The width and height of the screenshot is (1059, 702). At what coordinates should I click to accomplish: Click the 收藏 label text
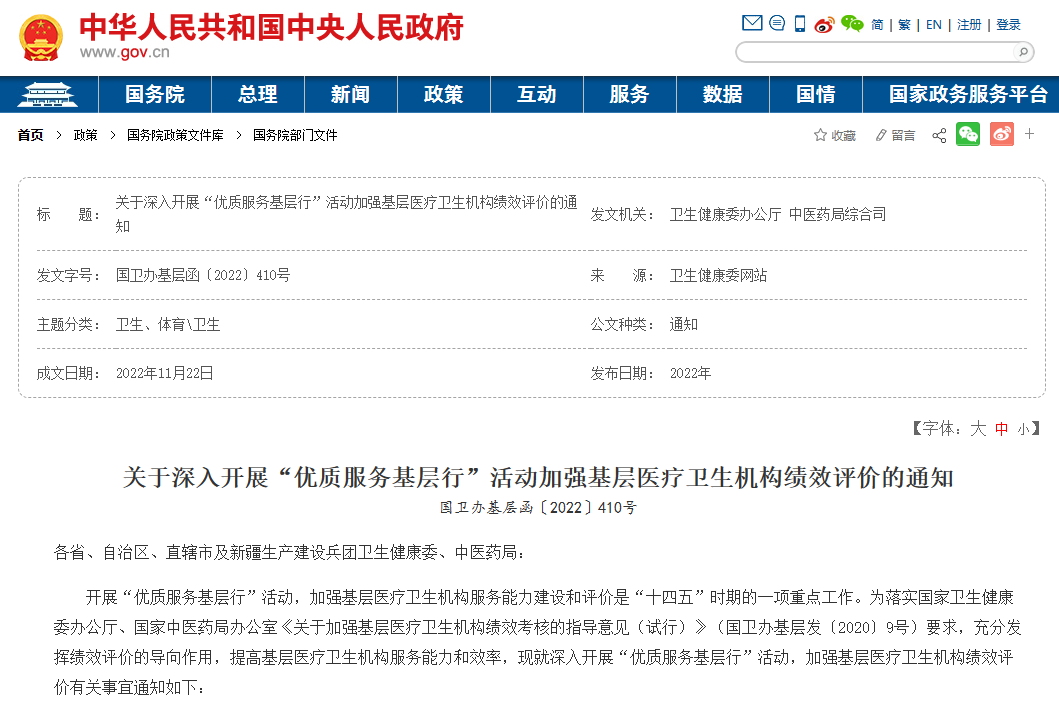pos(844,136)
